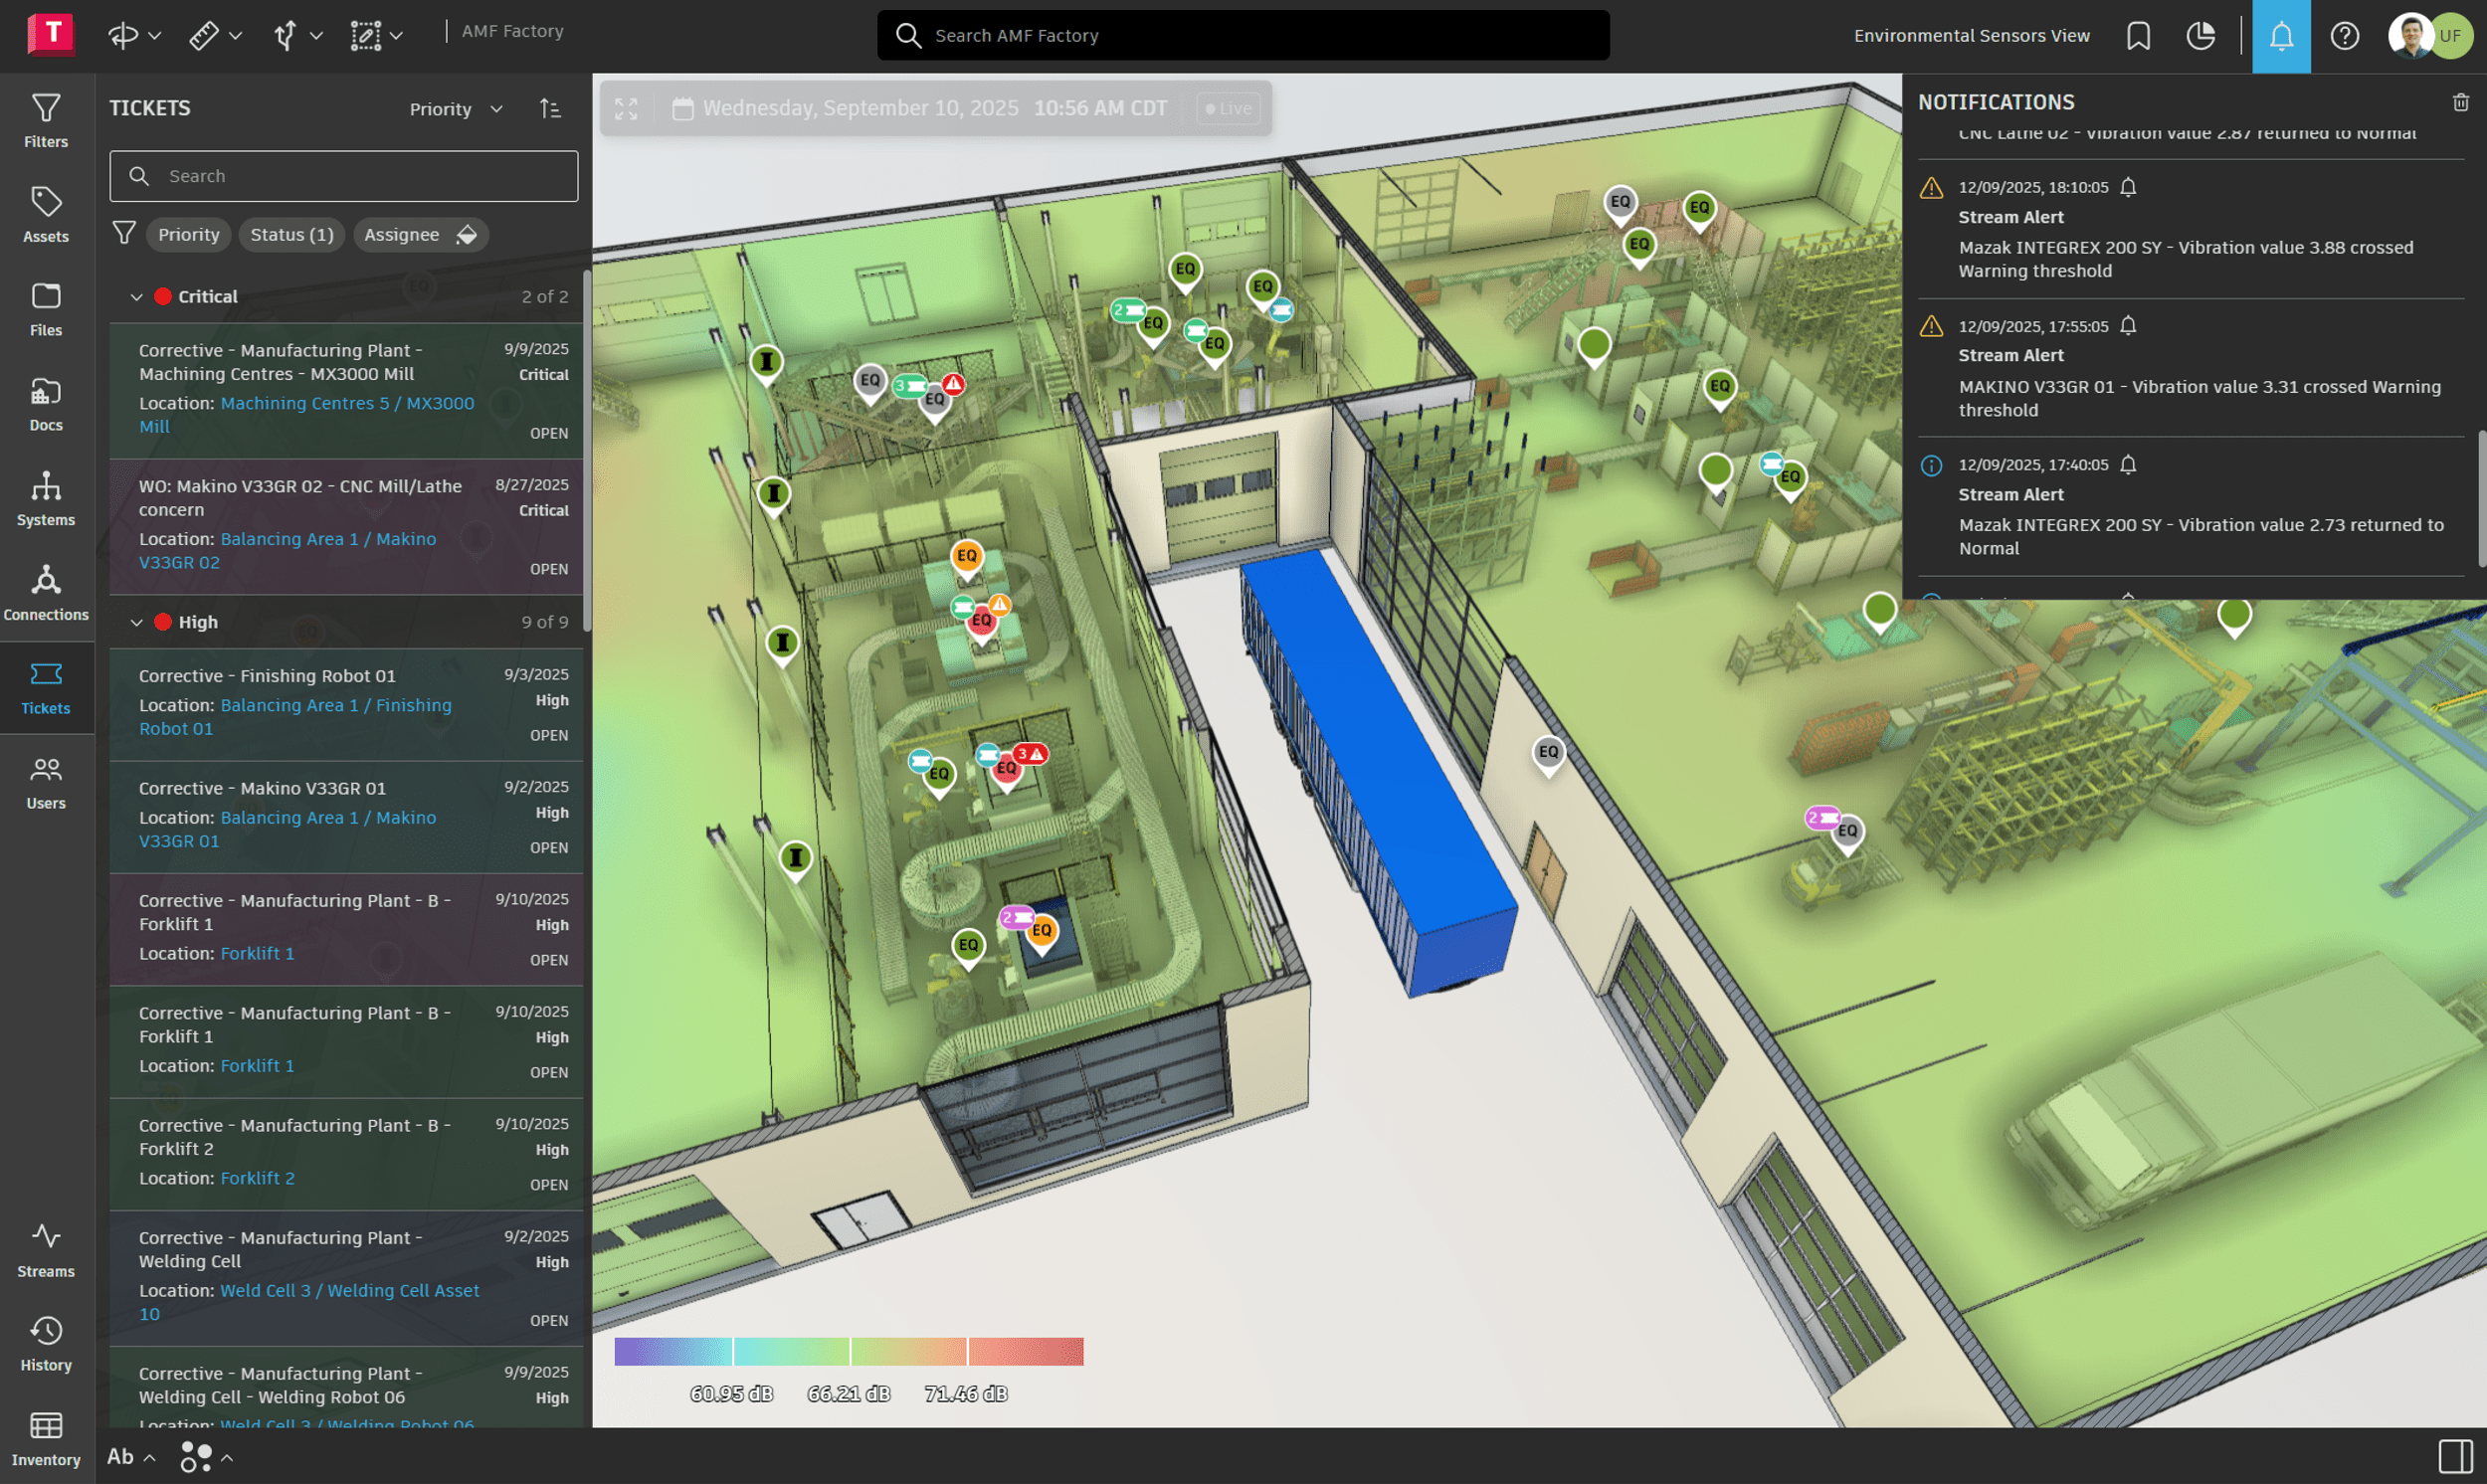Delete all notifications with trash icon
The image size is (2487, 1484).
2460,102
